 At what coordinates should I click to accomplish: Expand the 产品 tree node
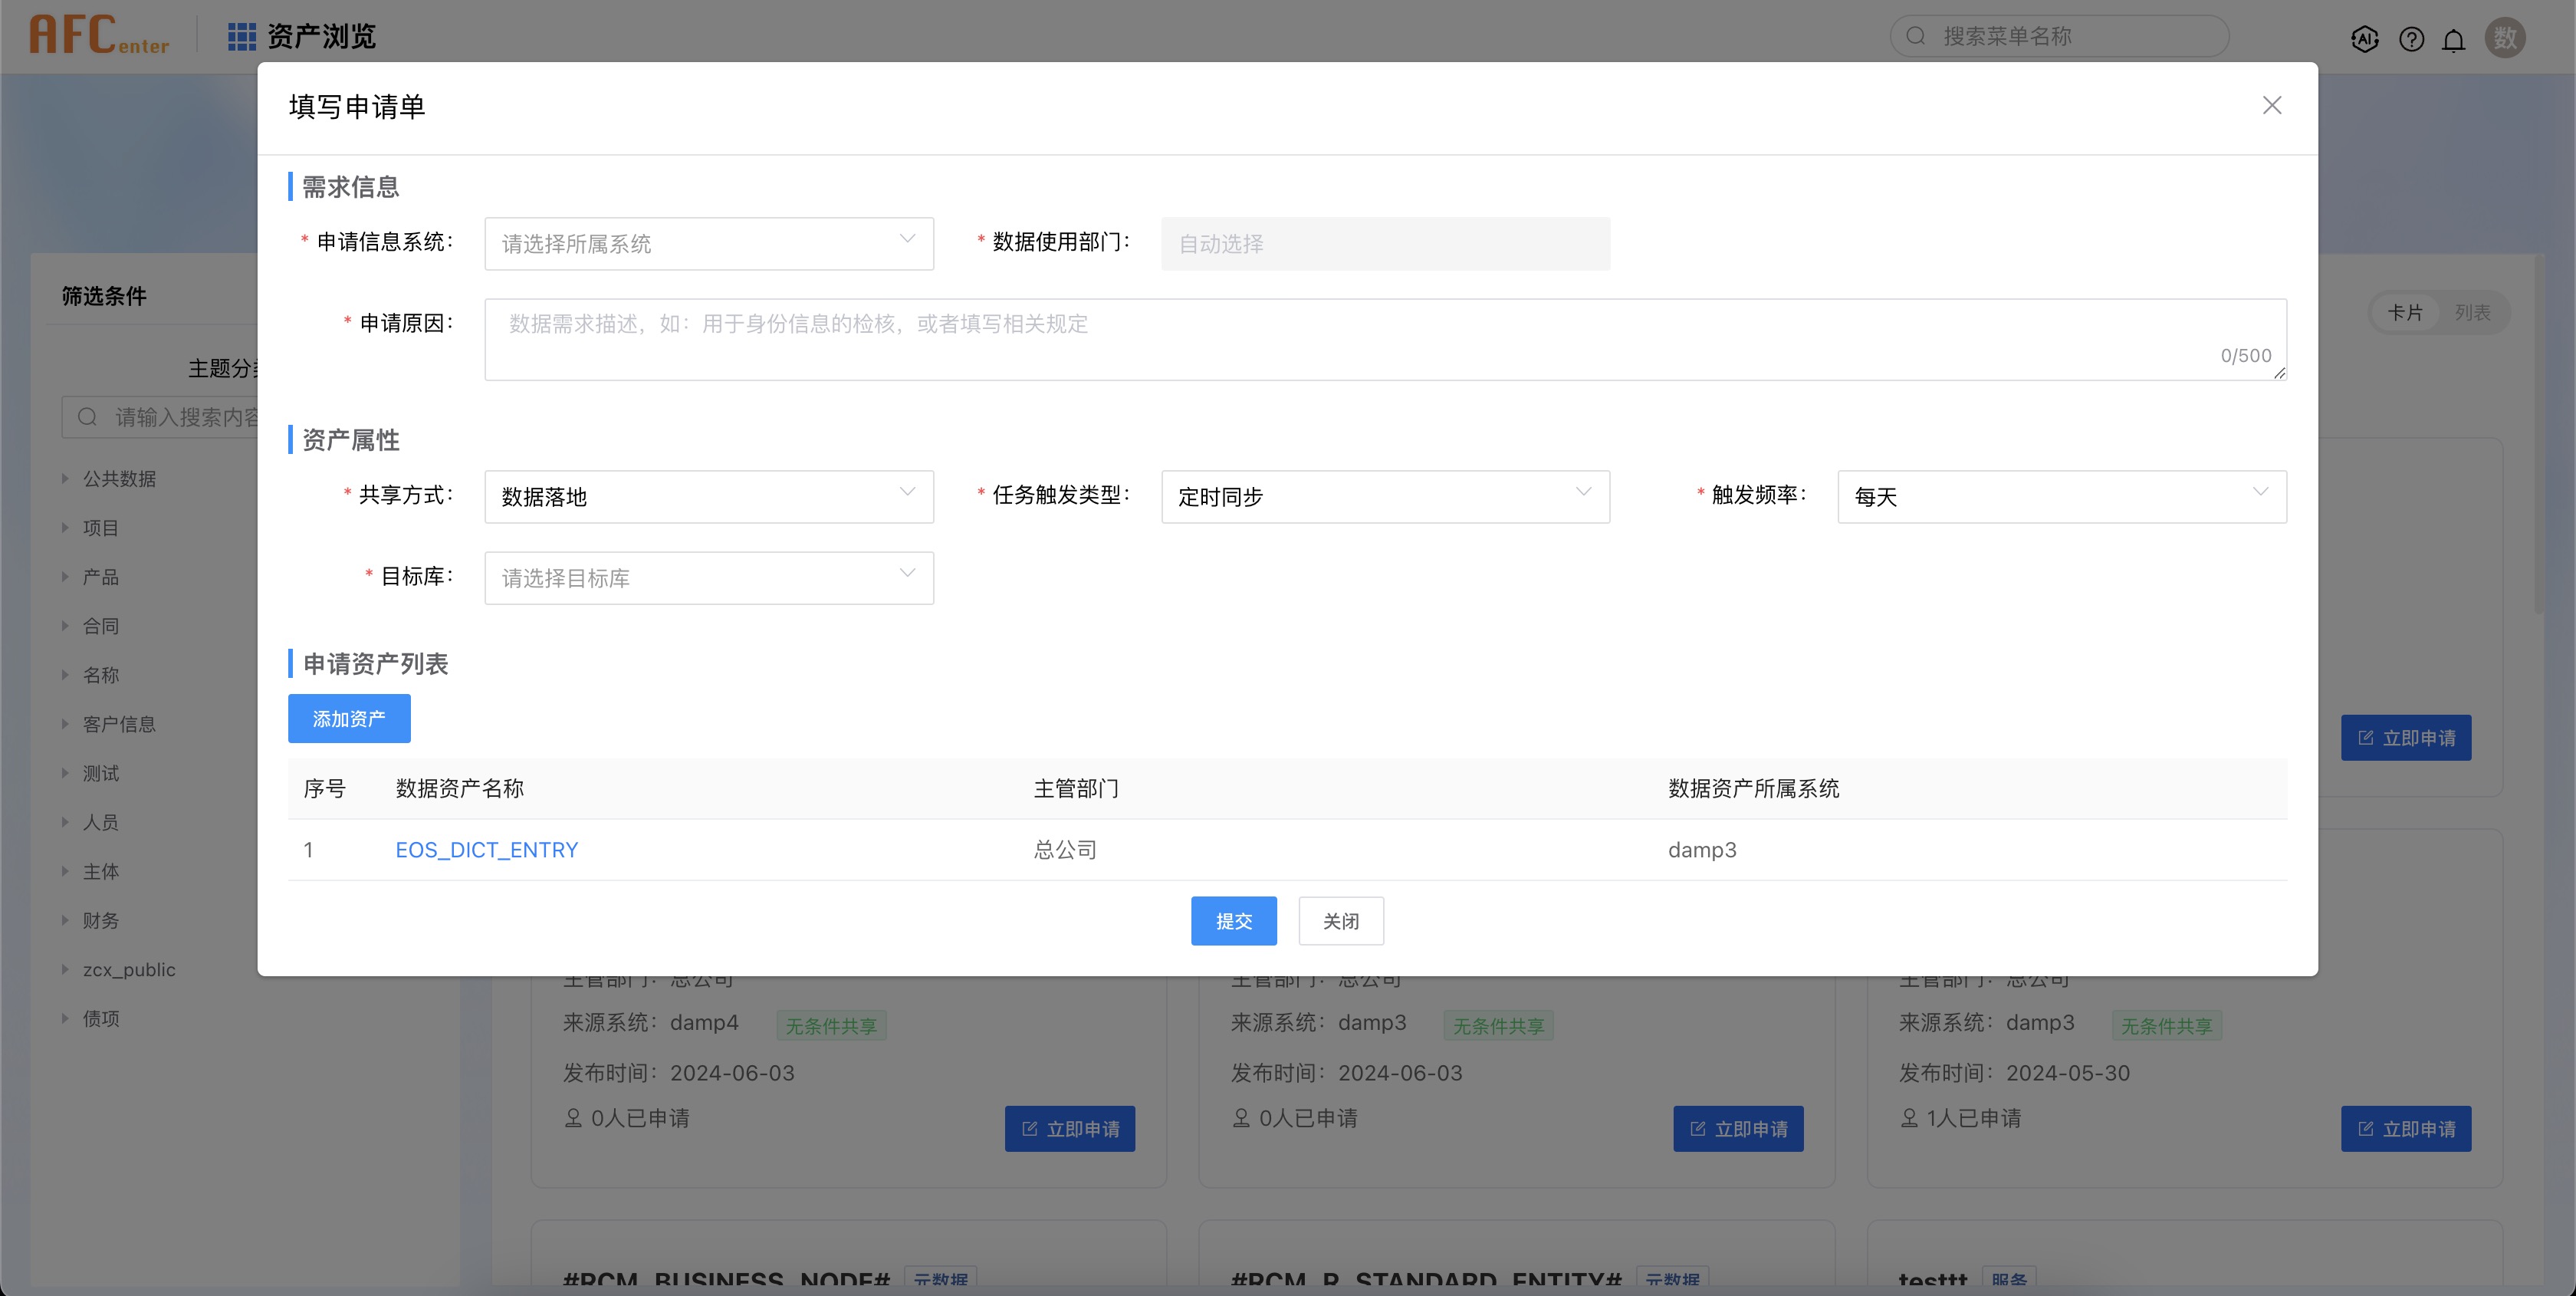[x=65, y=577]
